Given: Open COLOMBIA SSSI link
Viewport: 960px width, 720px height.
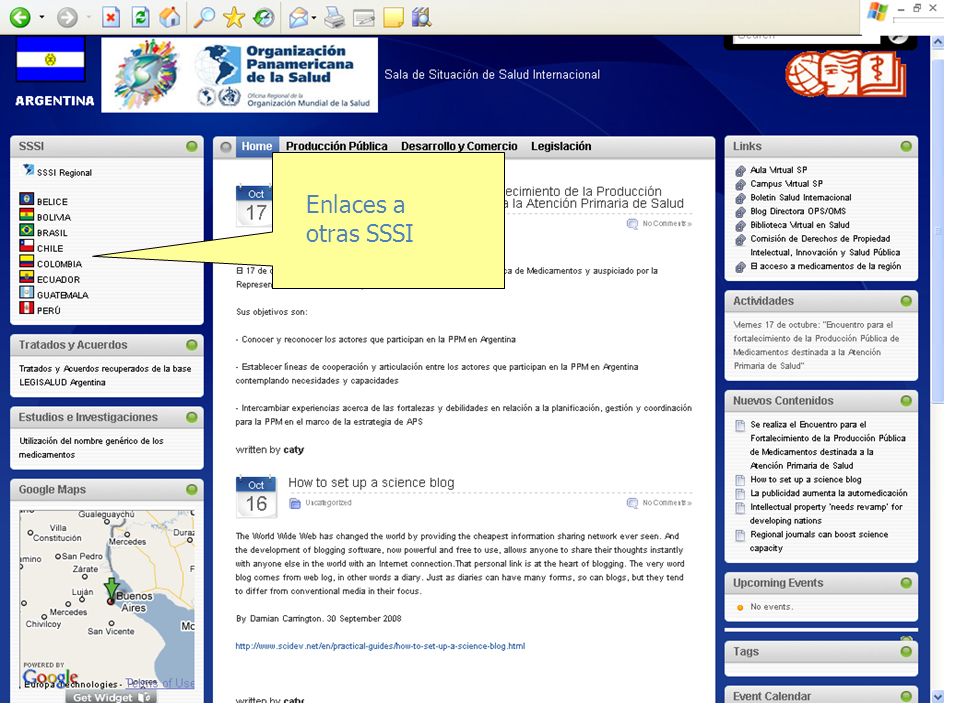Looking at the screenshot, I should pos(59,264).
